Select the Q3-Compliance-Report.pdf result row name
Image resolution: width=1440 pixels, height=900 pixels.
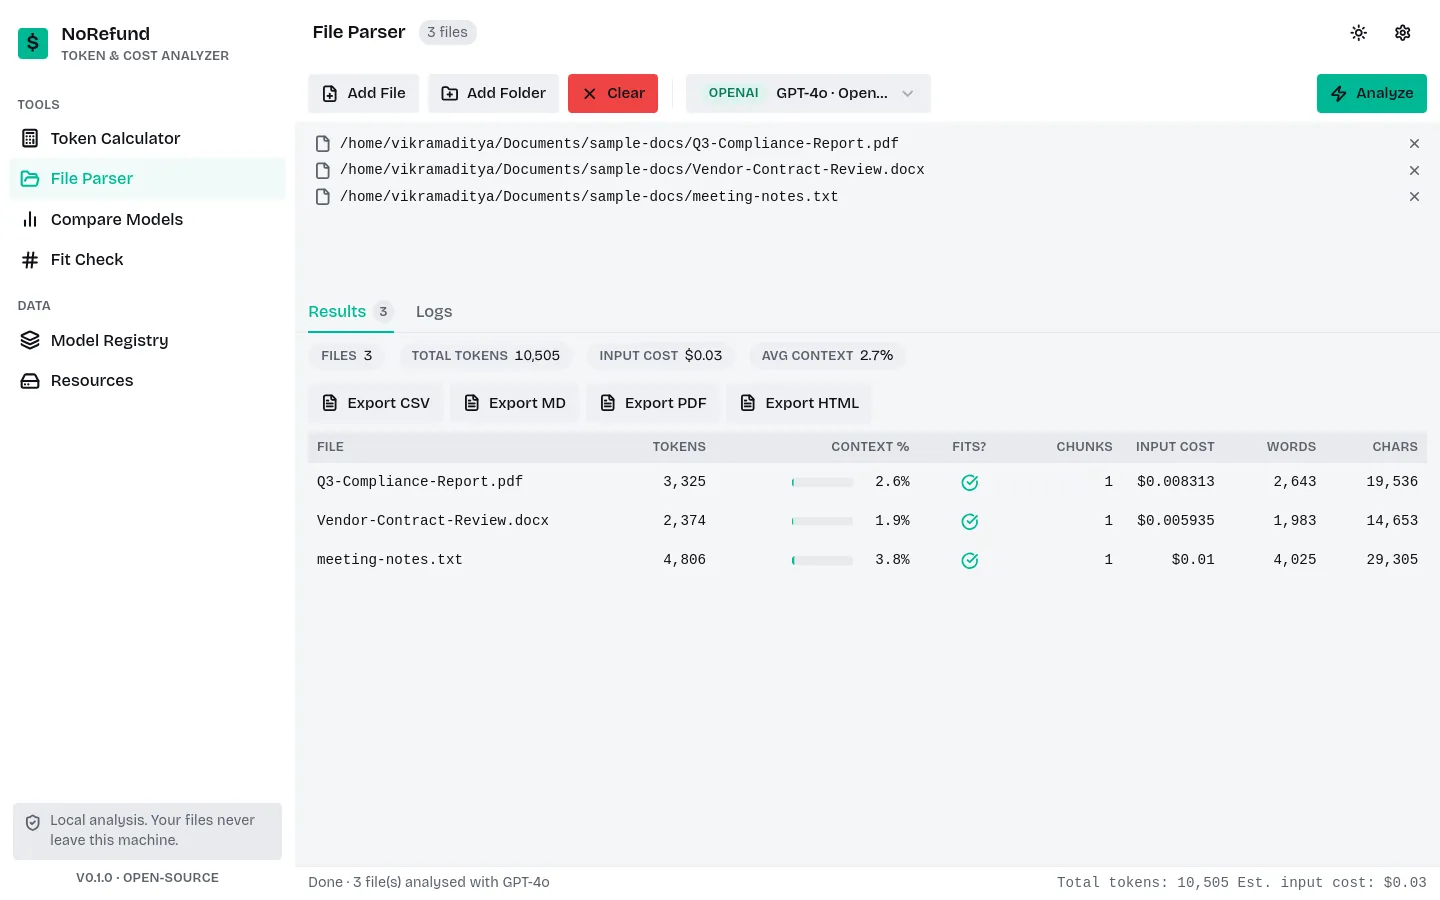coord(420,482)
